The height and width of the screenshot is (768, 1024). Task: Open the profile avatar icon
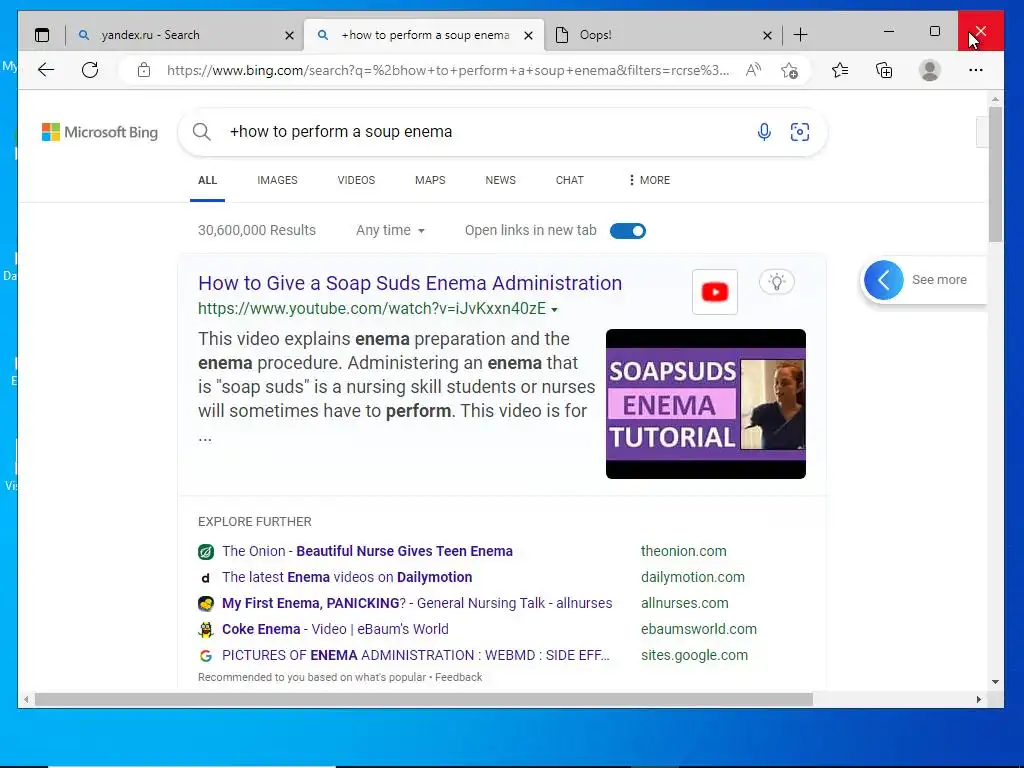click(x=929, y=70)
